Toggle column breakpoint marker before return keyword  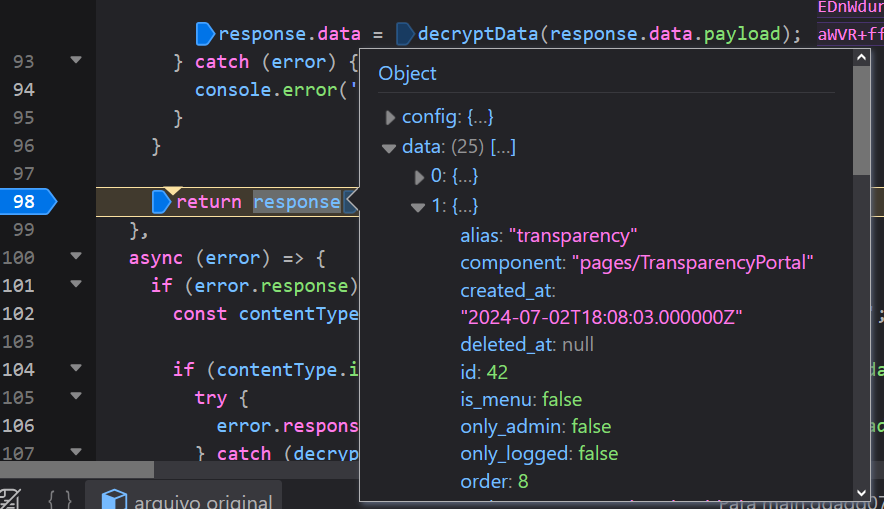161,202
